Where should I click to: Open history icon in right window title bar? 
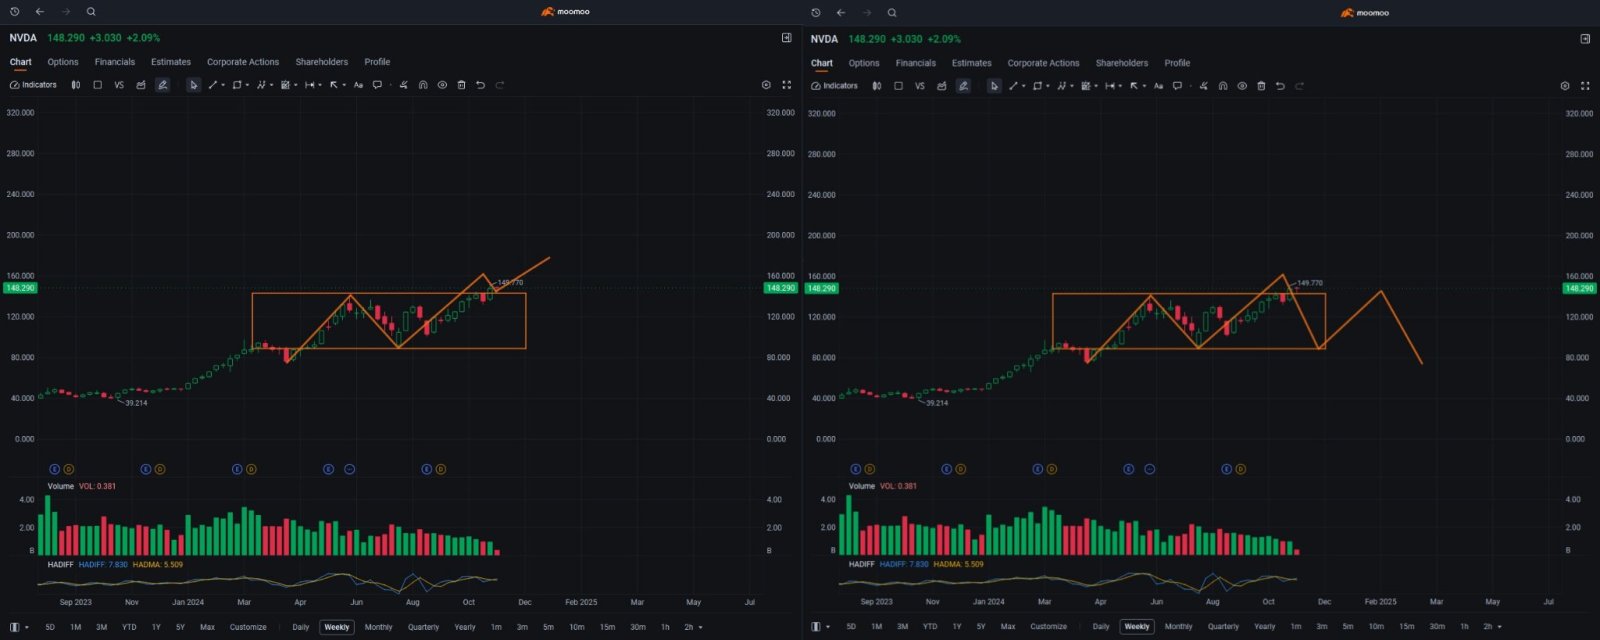click(815, 13)
